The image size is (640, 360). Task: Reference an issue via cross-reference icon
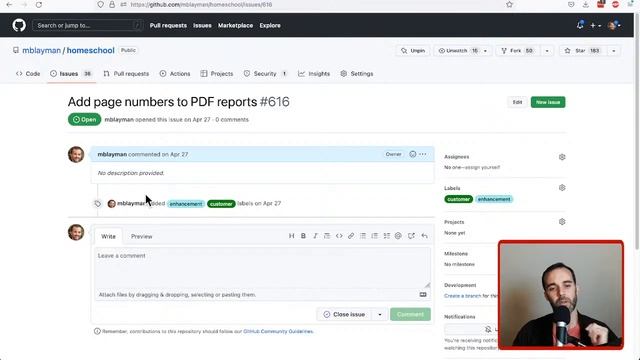point(411,236)
